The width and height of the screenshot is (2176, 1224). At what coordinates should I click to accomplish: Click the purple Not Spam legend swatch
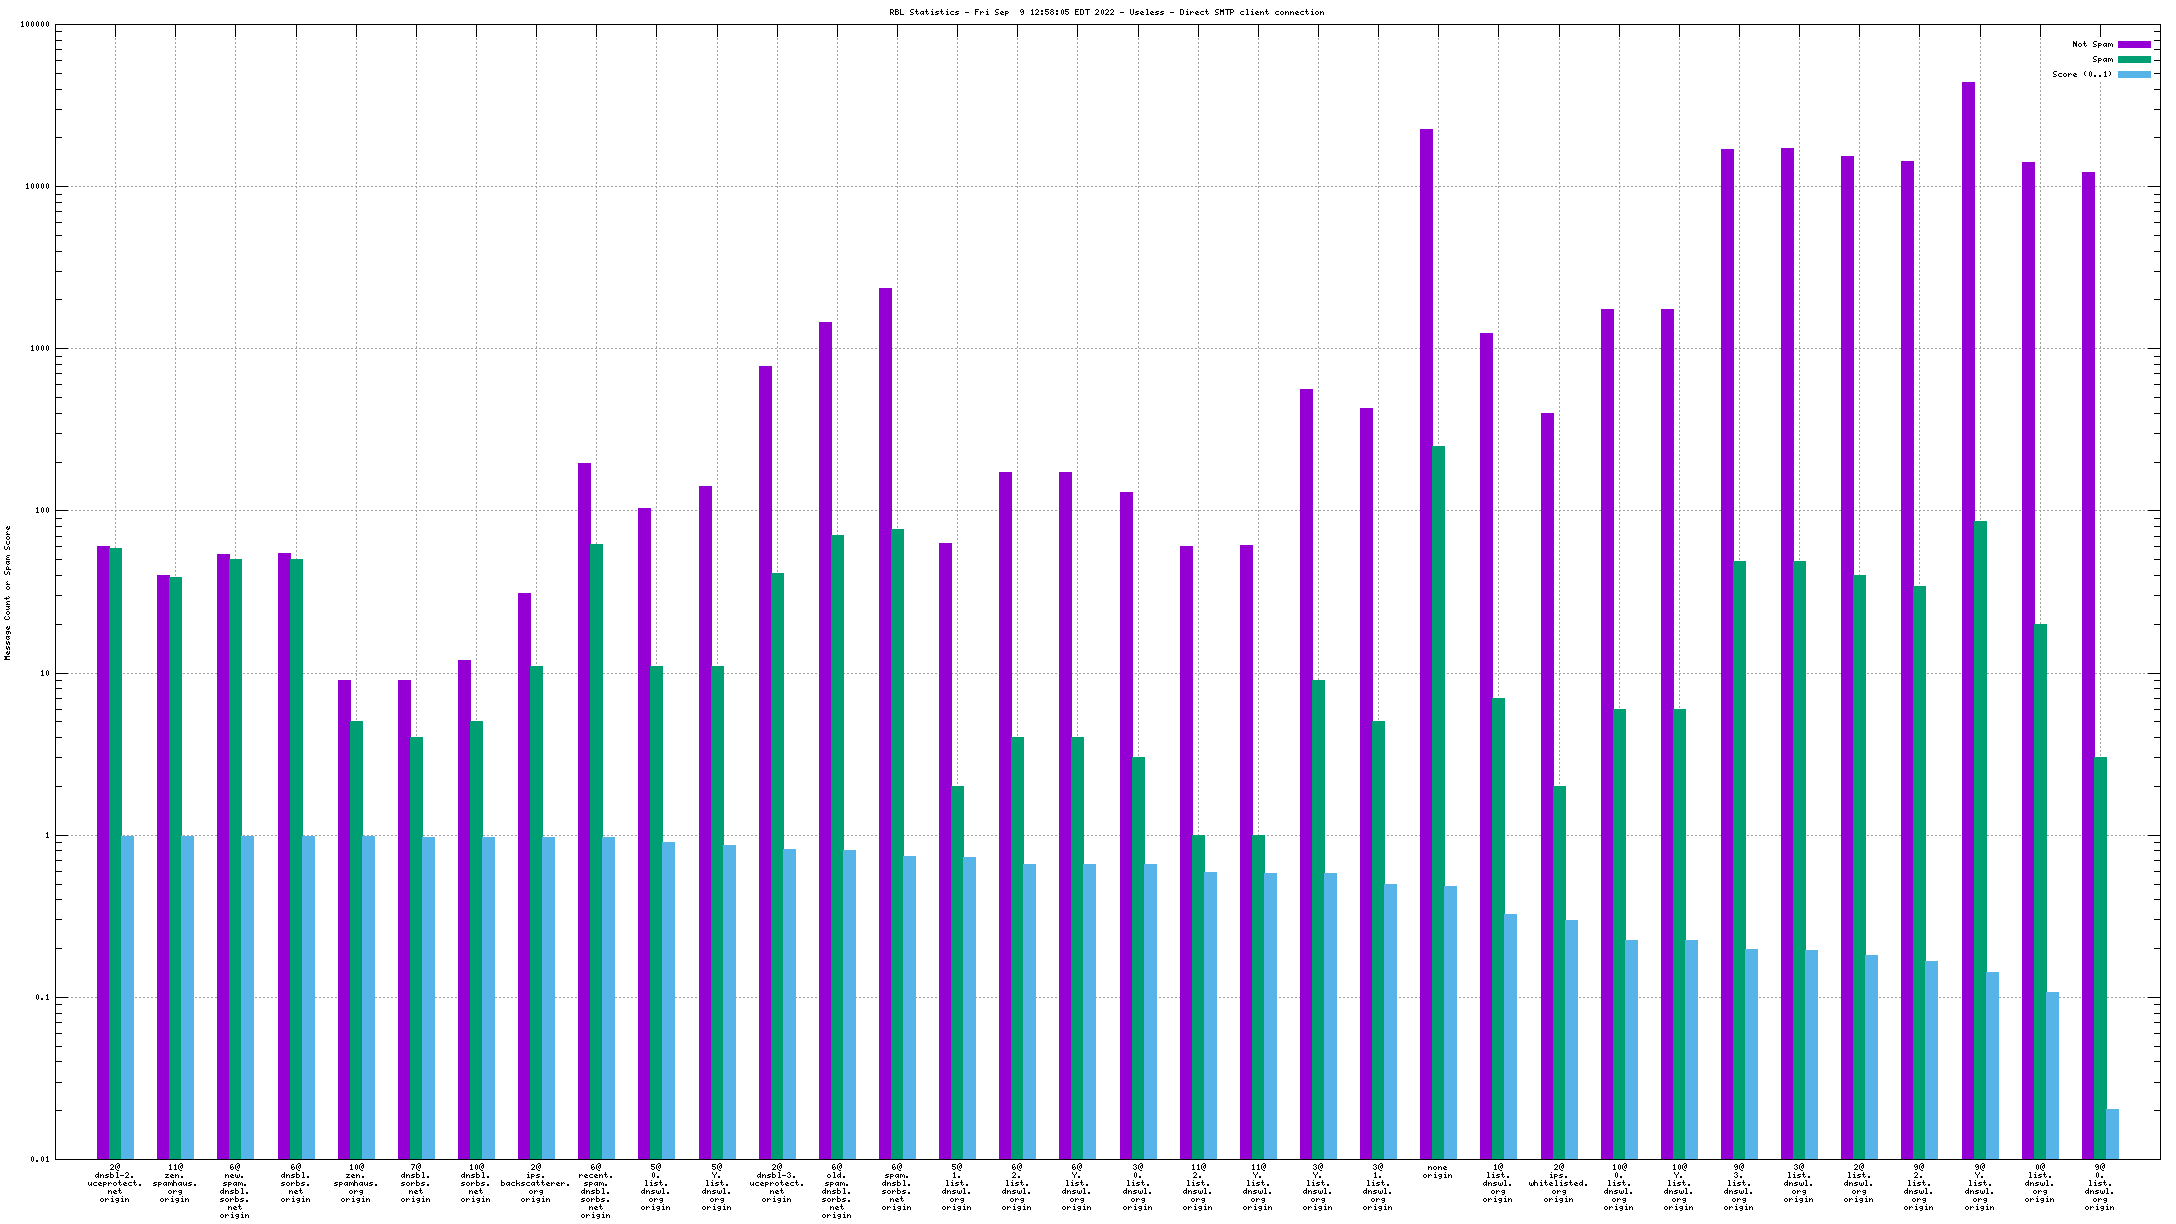pyautogui.click(x=2134, y=45)
